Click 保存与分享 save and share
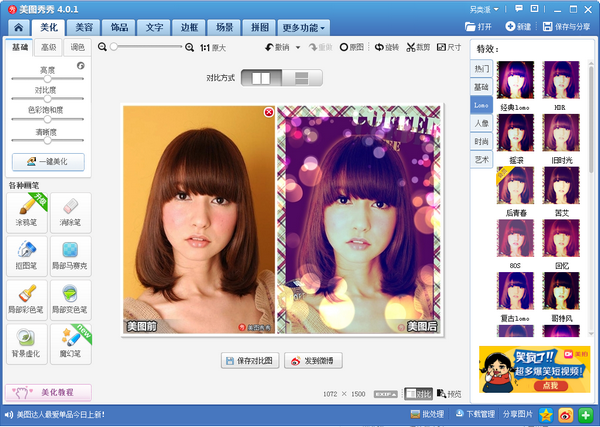Image resolution: width=600 pixels, height=427 pixels. [567, 26]
